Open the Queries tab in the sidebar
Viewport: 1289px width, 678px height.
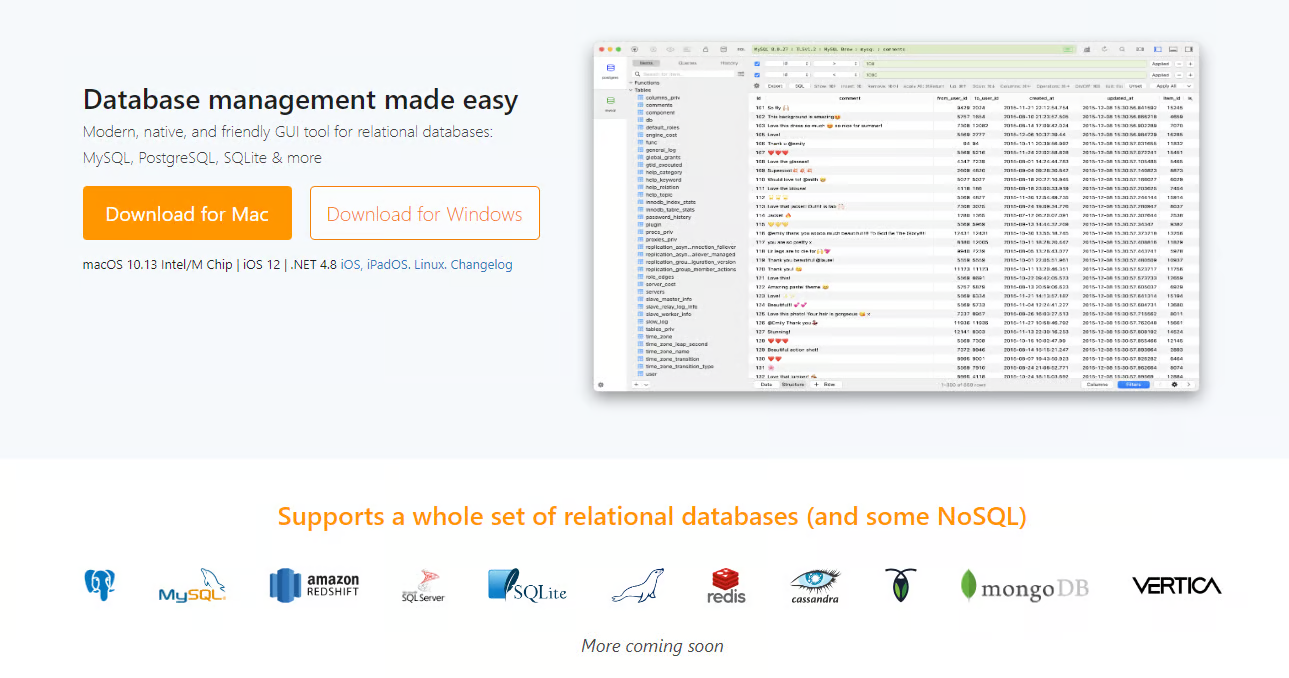click(x=687, y=63)
